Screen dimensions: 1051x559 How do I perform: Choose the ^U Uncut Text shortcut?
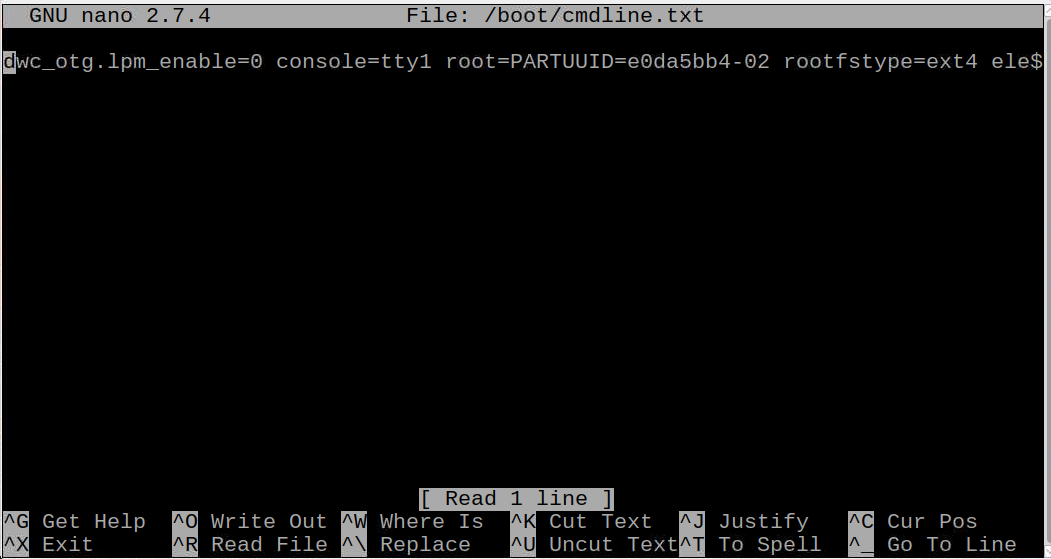click(594, 544)
